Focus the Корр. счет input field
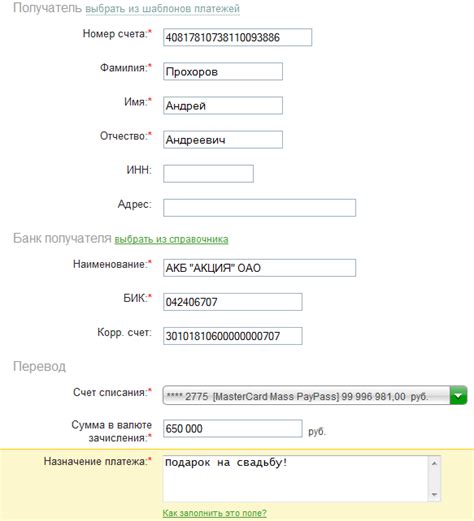The width and height of the screenshot is (474, 521). click(x=233, y=336)
